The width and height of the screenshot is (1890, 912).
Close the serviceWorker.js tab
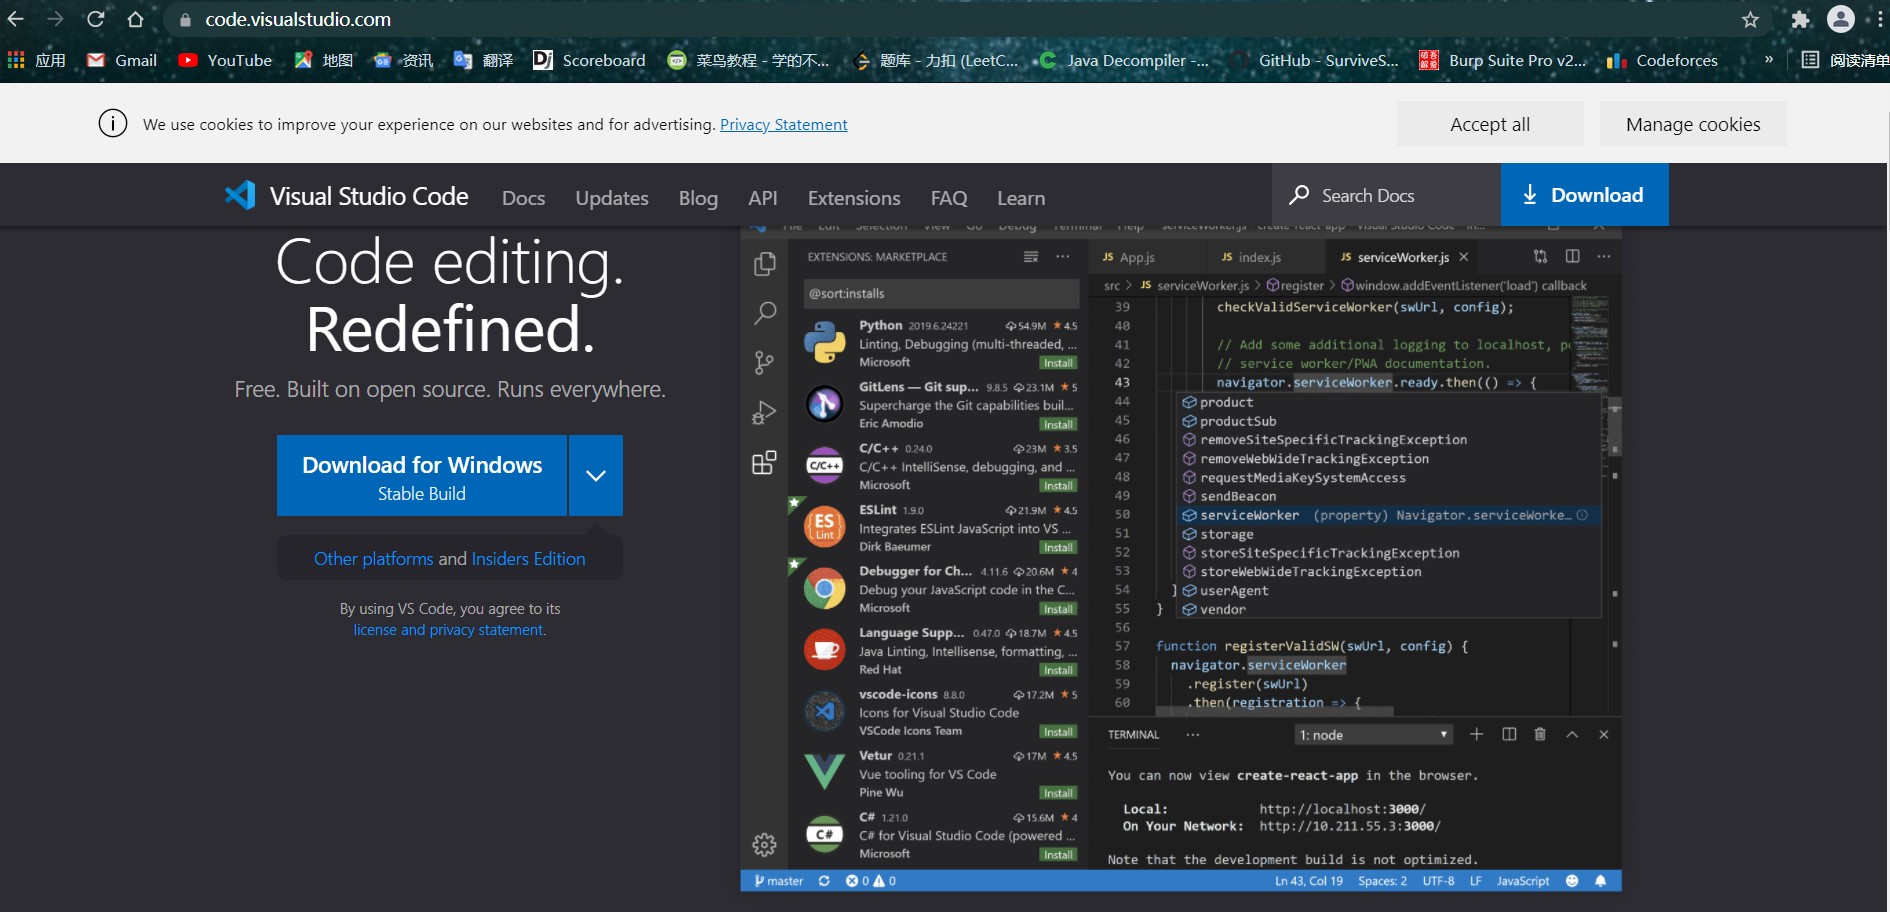pos(1464,257)
